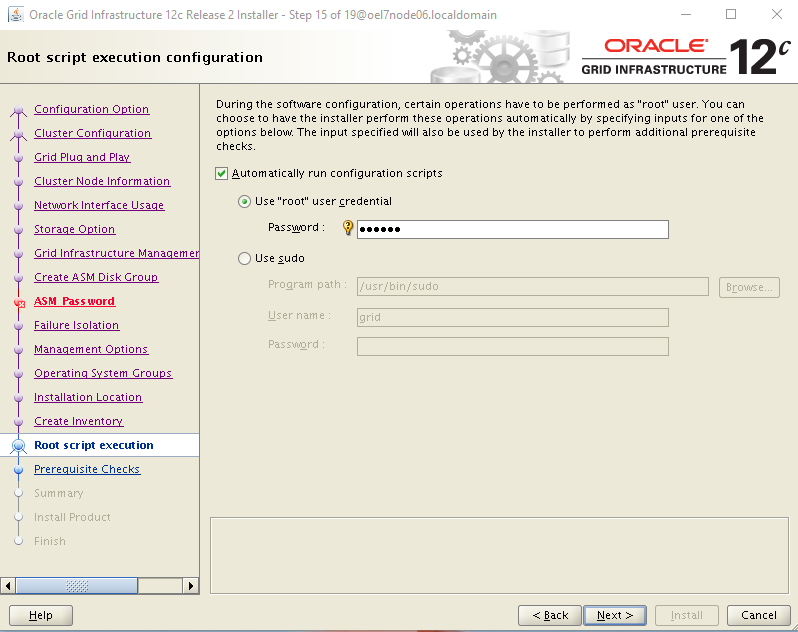Open Help for this installer step
The image size is (798, 632).
(41, 615)
